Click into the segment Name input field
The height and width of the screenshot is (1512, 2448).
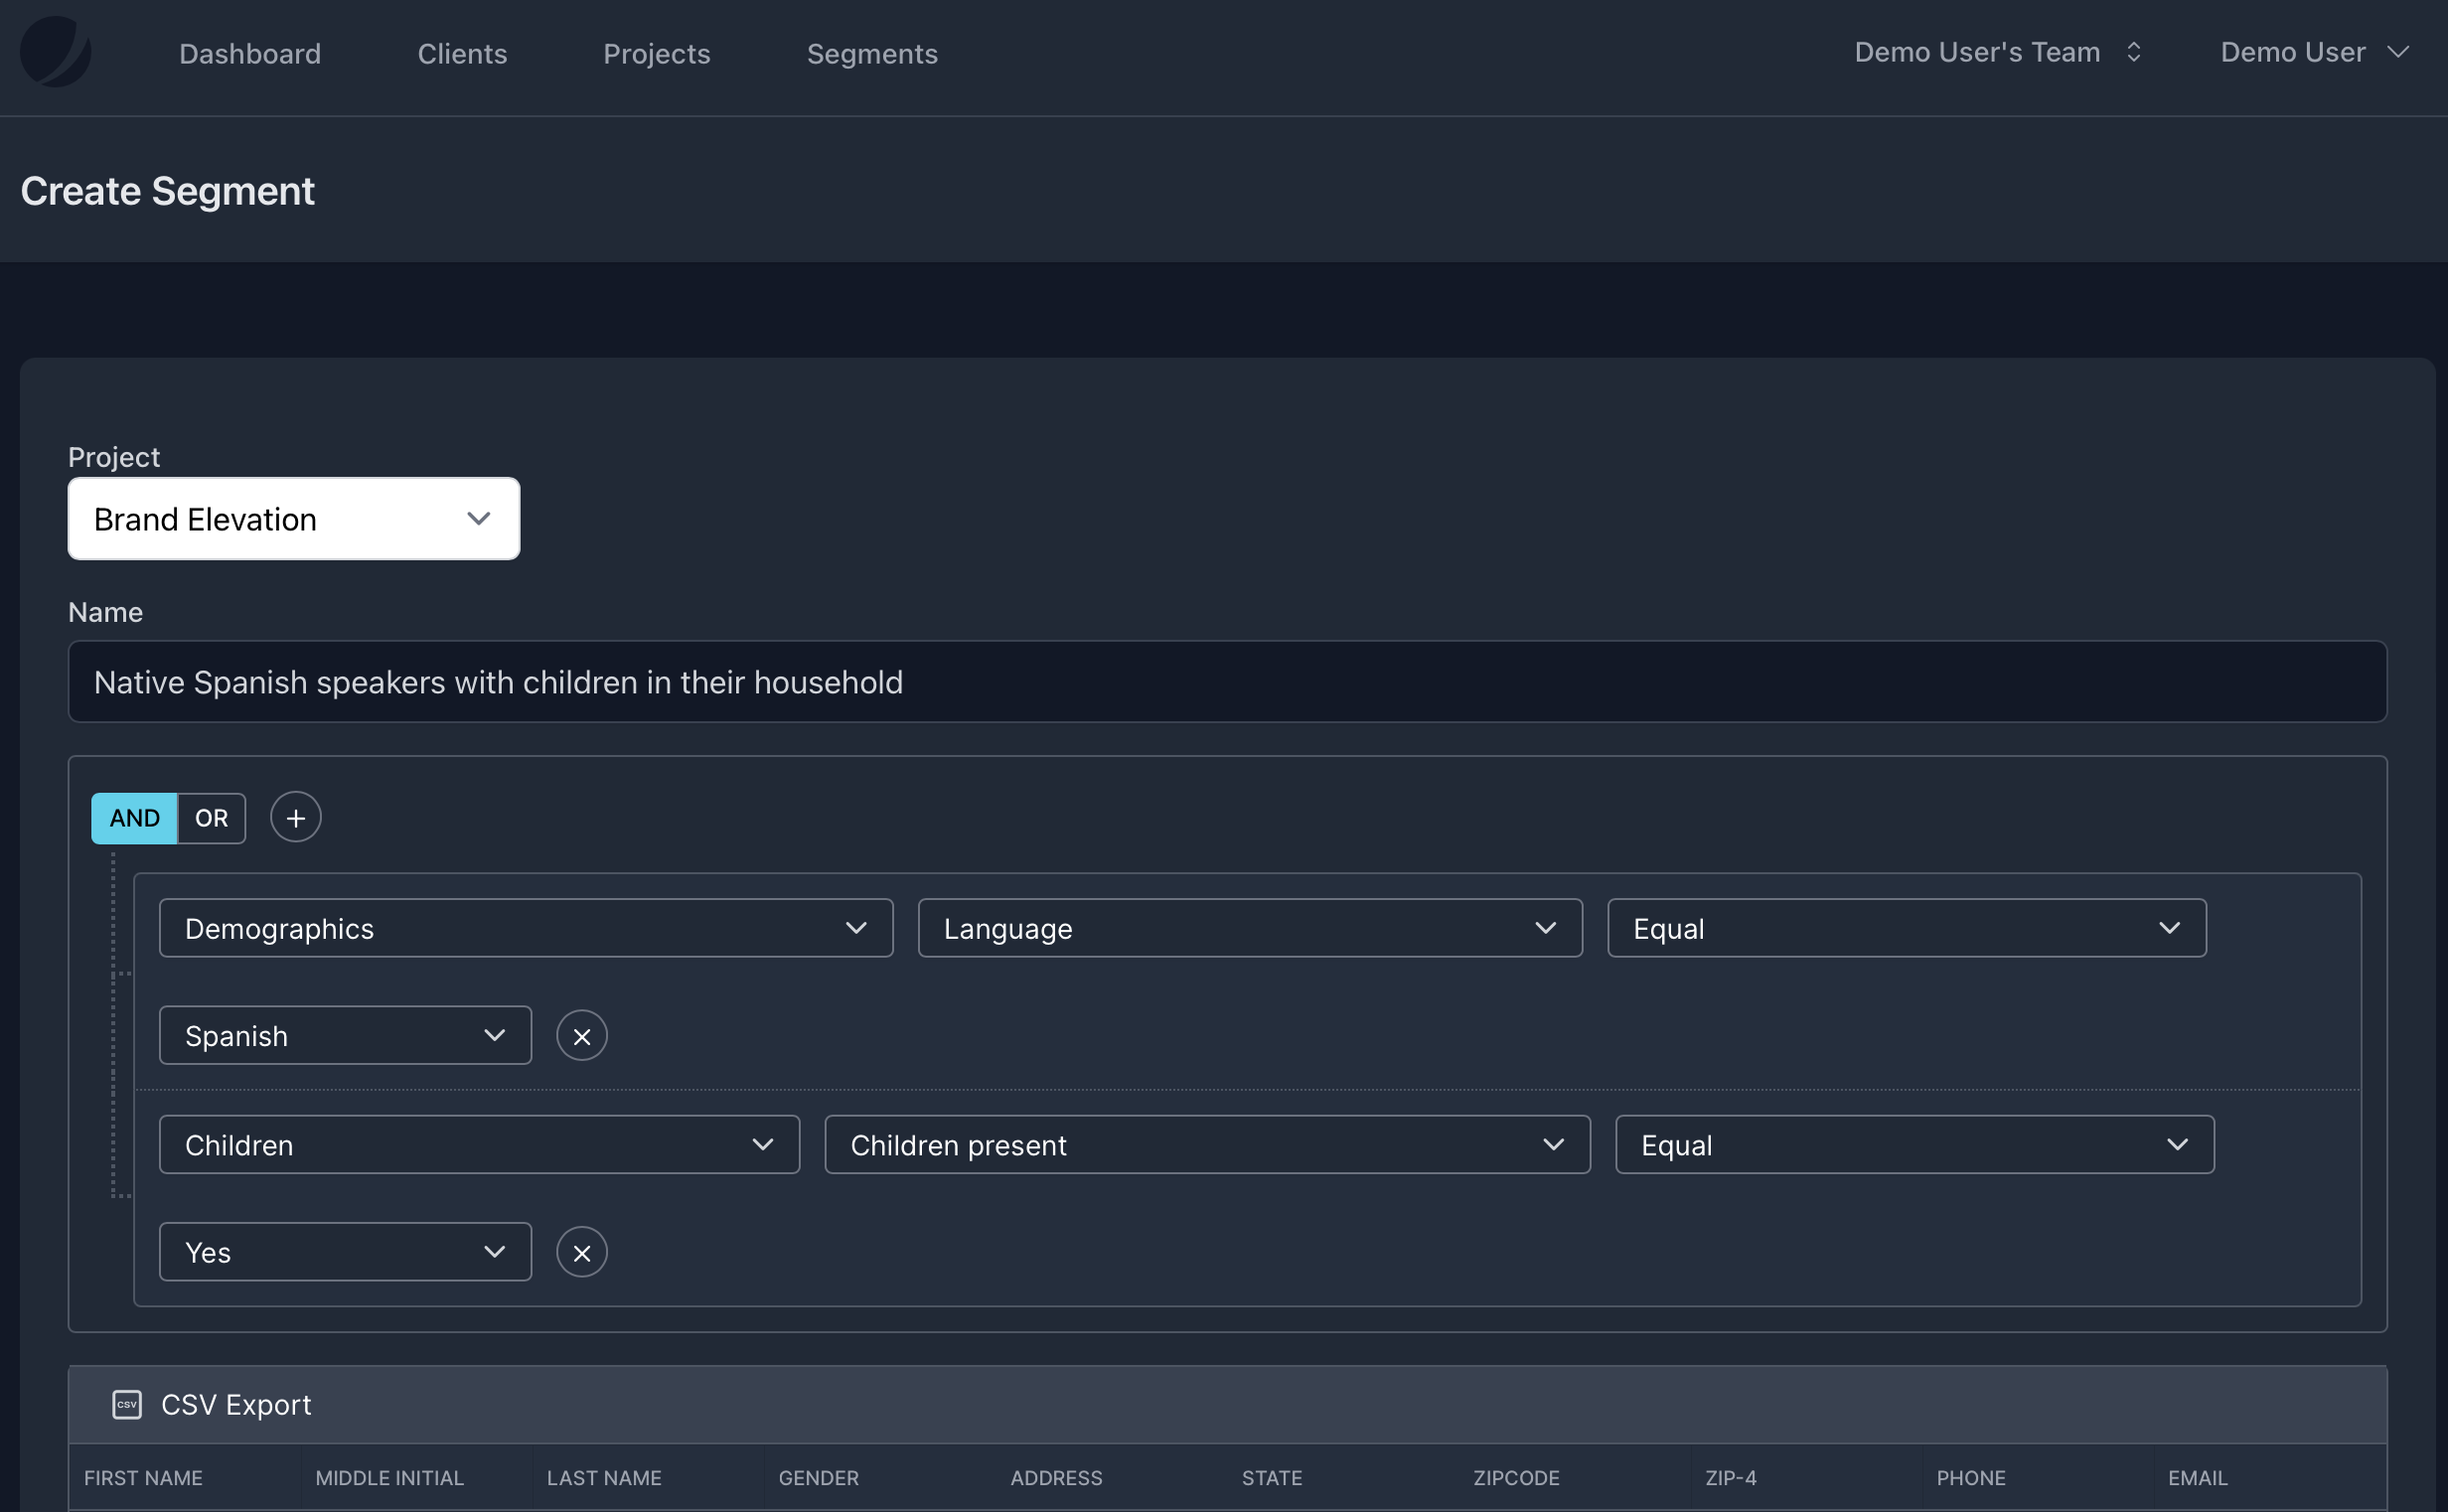click(1227, 682)
